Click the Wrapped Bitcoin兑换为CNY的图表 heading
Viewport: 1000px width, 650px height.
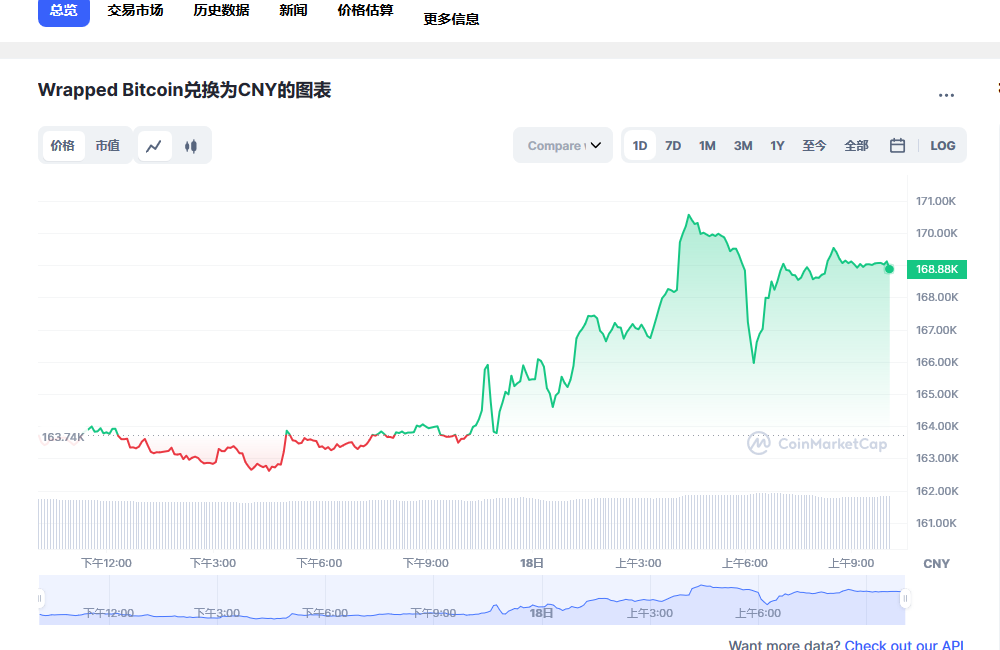[184, 90]
